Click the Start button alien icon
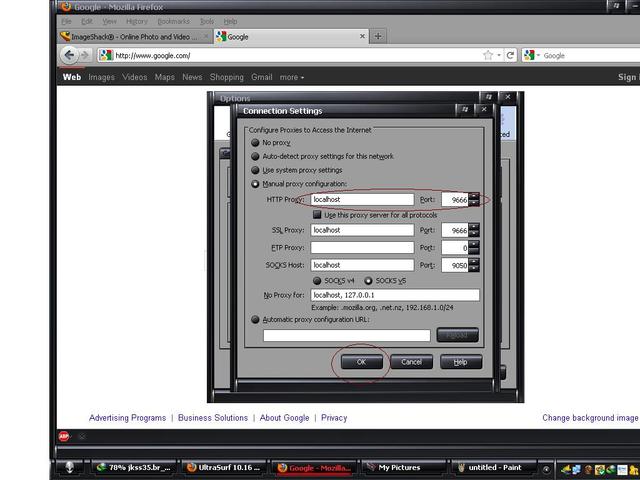 click(x=69, y=467)
